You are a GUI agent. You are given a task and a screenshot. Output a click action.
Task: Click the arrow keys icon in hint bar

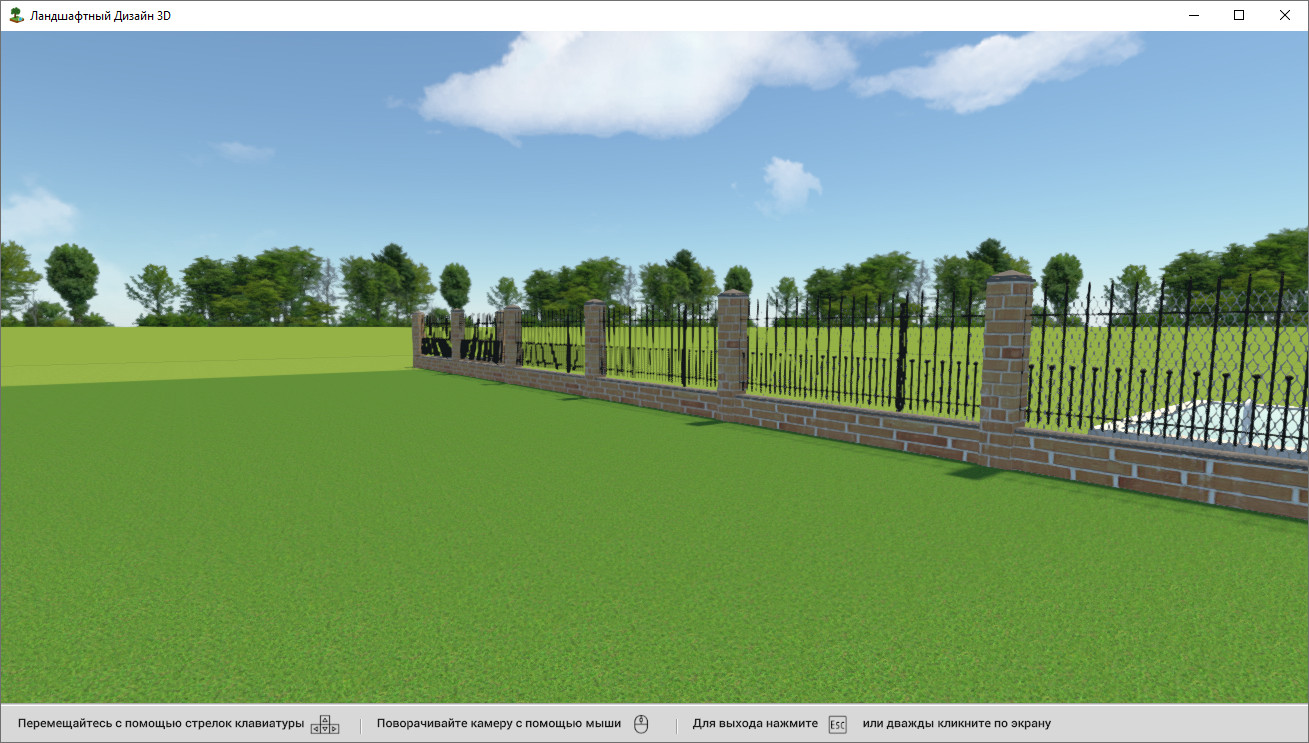[x=325, y=724]
